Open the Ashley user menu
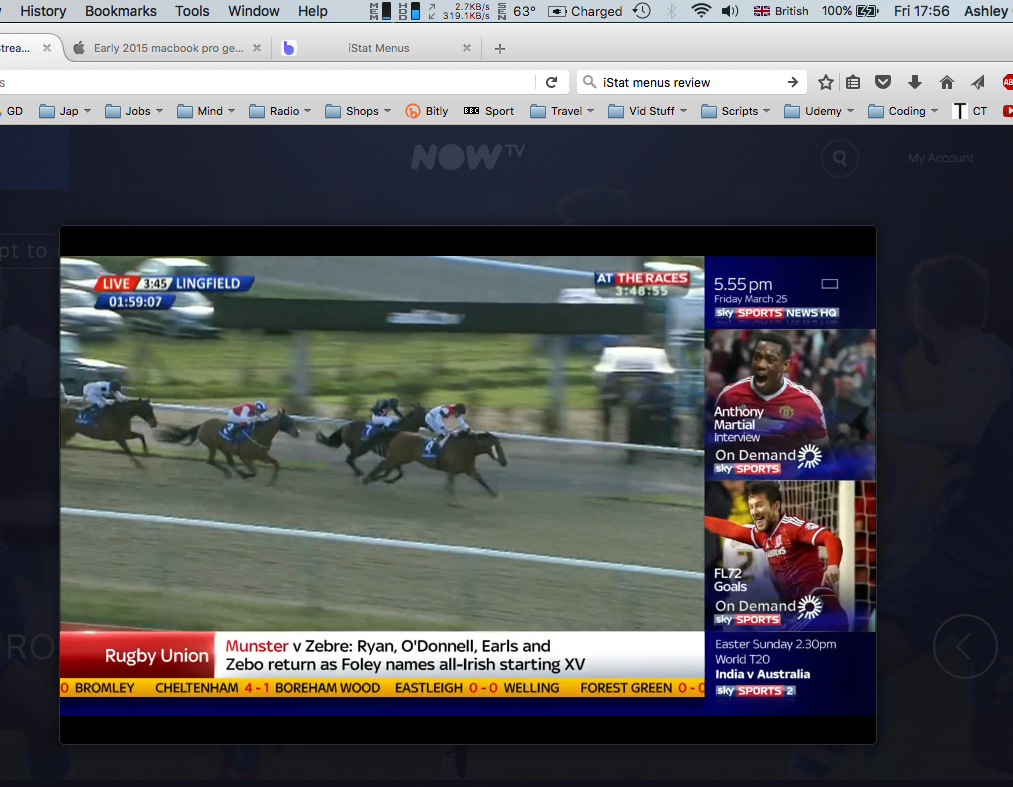The height and width of the screenshot is (787, 1013). coord(985,11)
